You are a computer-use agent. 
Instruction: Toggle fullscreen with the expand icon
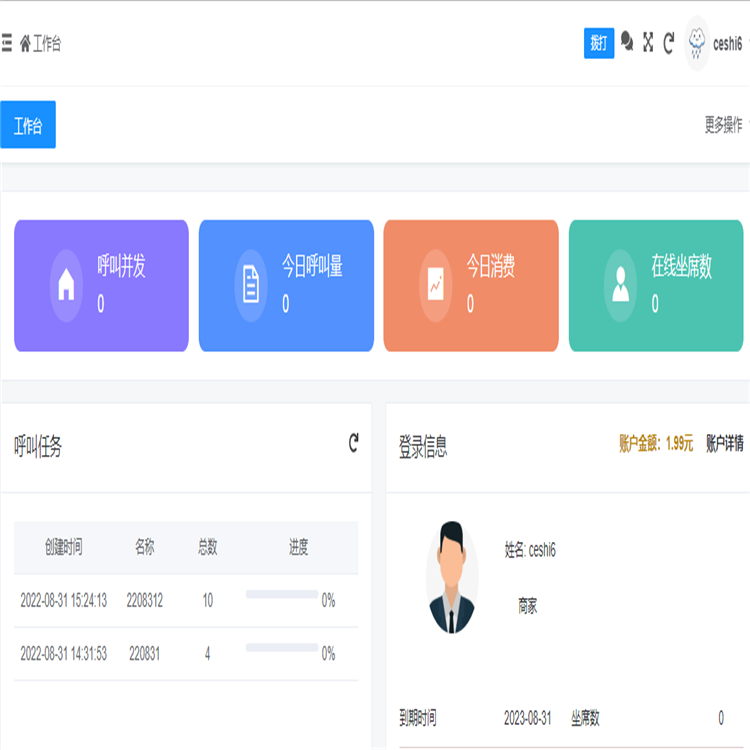coord(648,42)
